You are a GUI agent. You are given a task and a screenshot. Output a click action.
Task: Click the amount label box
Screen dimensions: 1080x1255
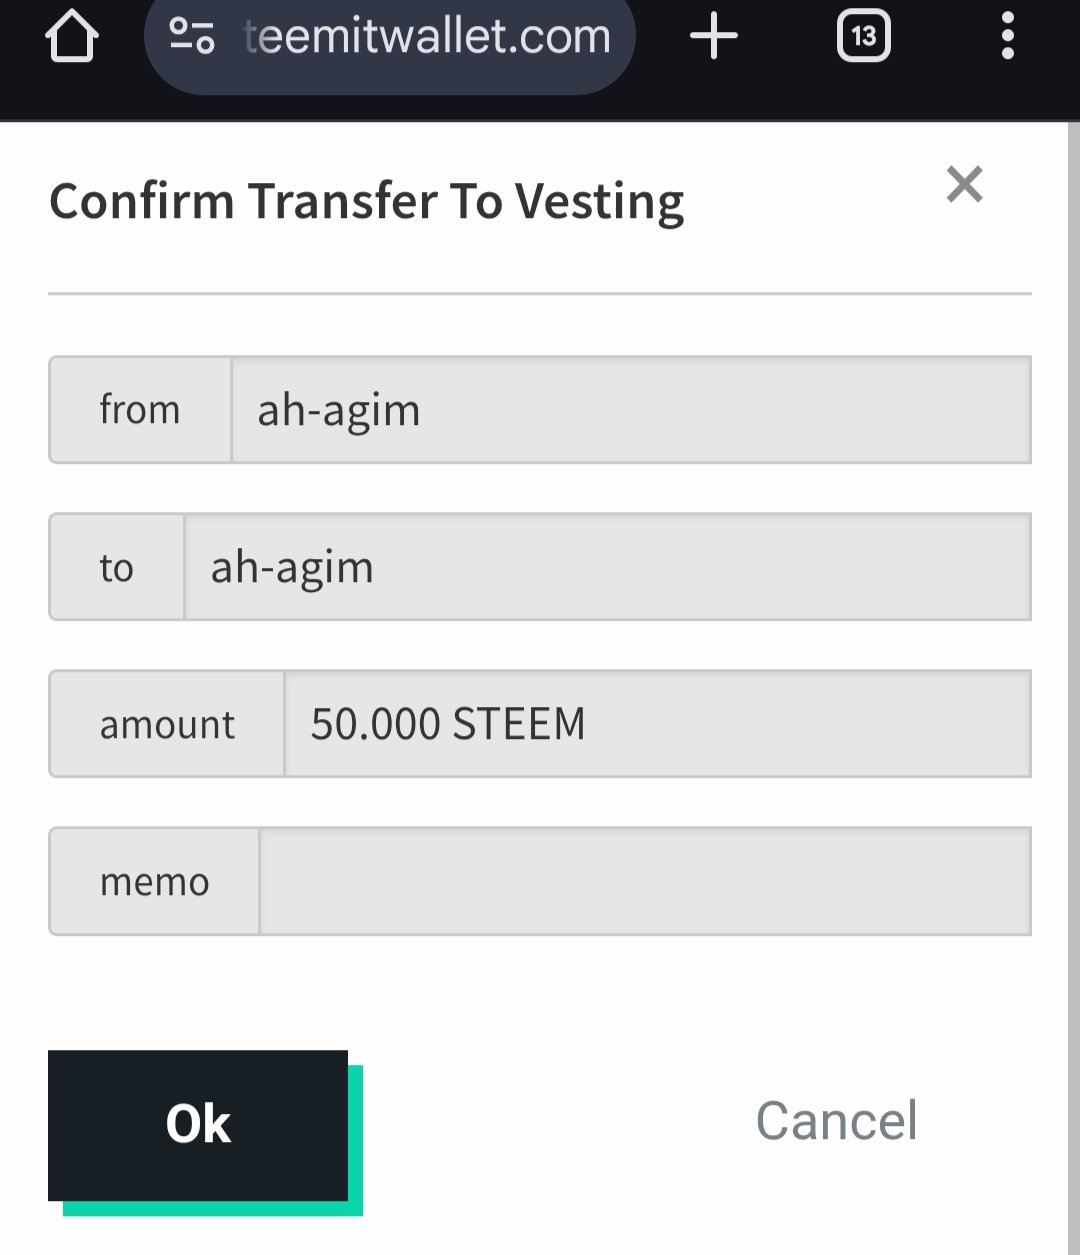click(x=167, y=724)
